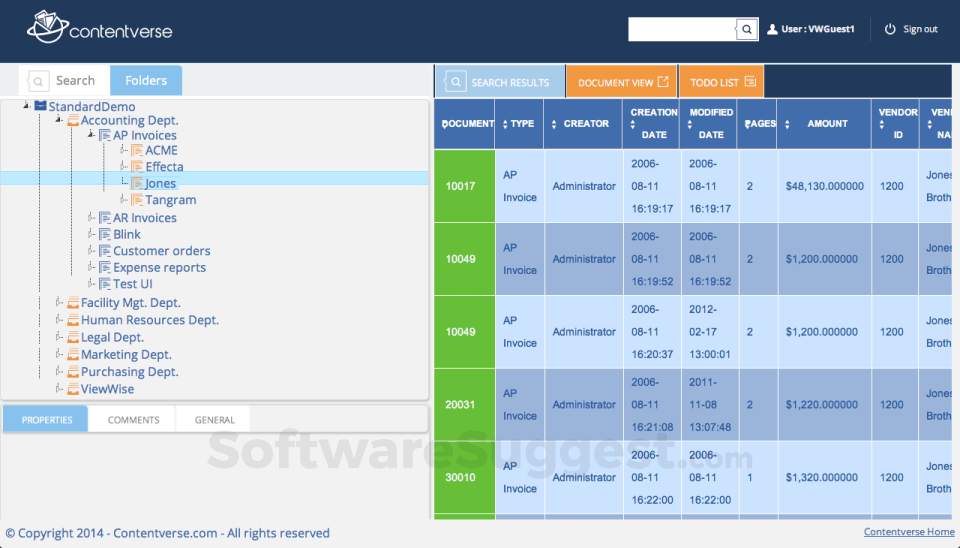This screenshot has height=548, width=960.
Task: Click the header search text field
Action: (682, 29)
